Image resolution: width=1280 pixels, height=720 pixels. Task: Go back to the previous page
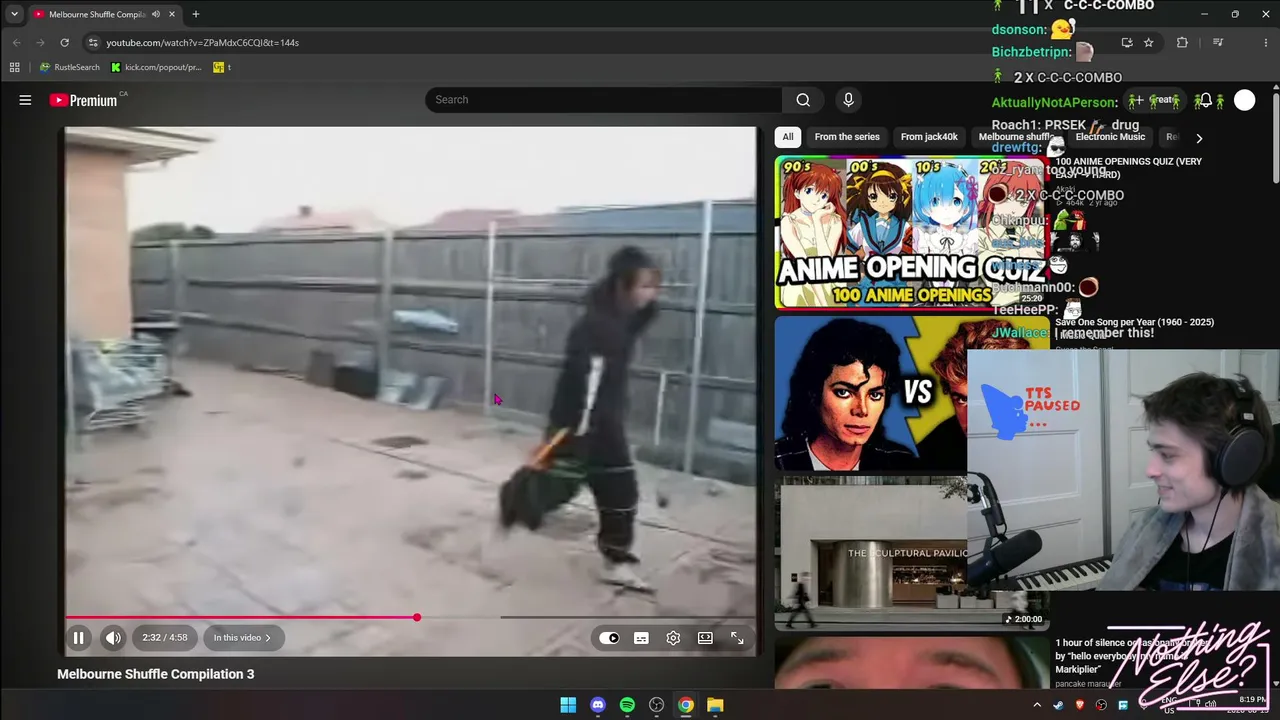(x=16, y=43)
